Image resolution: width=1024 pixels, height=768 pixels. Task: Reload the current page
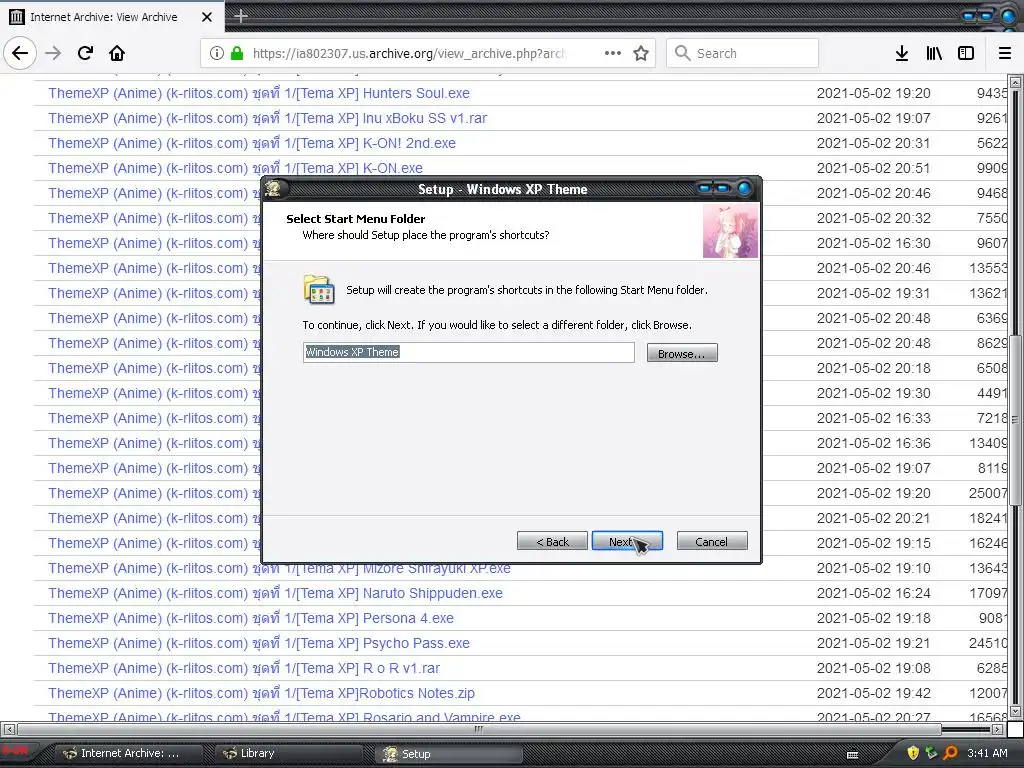86,53
